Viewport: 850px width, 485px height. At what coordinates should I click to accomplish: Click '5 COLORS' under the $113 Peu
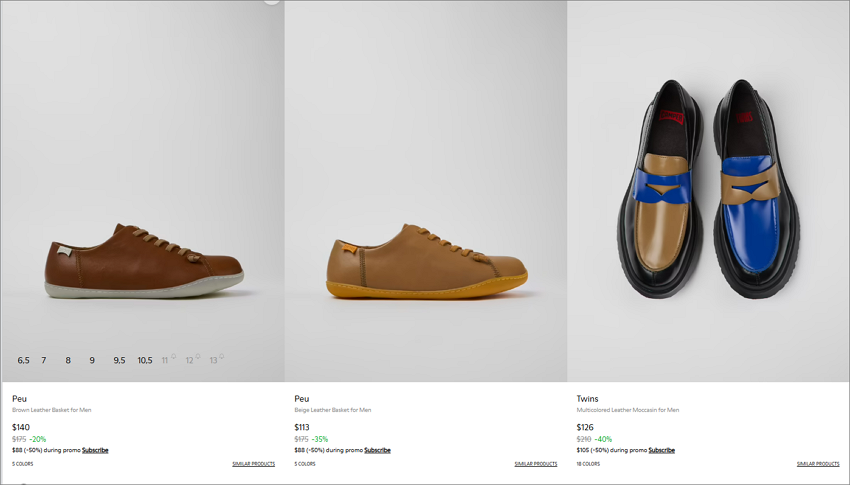[305, 464]
